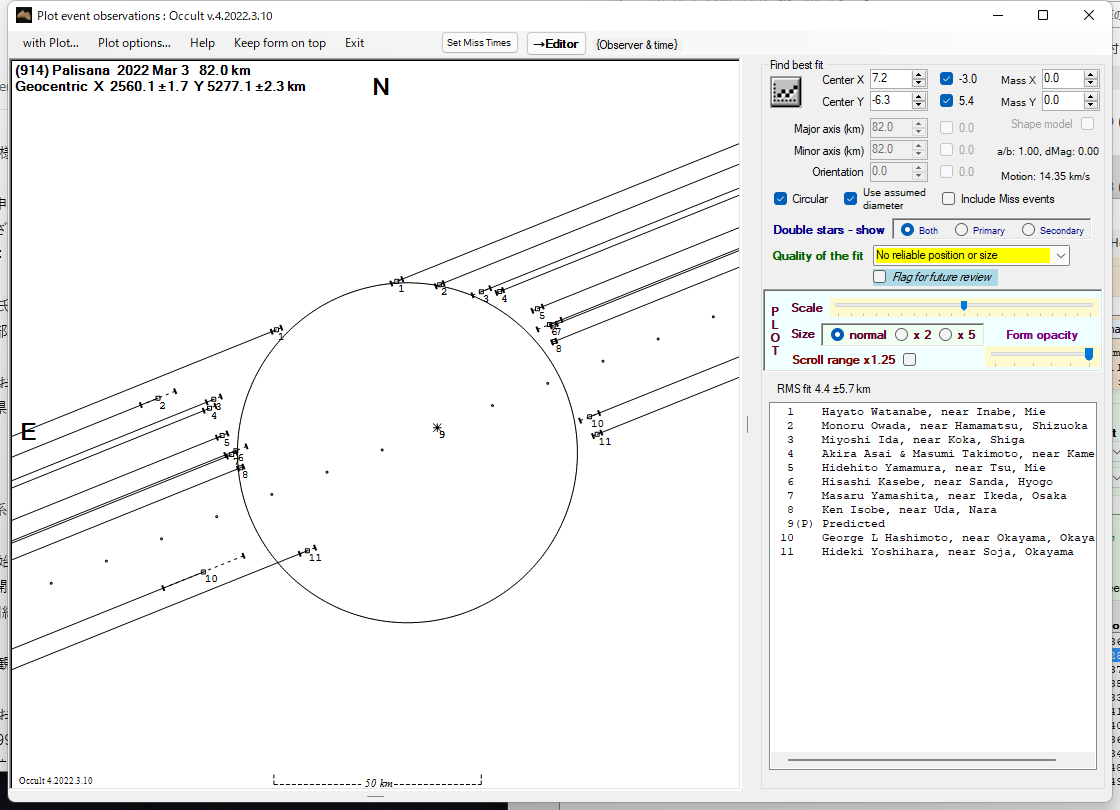Uncheck the Circular checkbox

tap(781, 199)
